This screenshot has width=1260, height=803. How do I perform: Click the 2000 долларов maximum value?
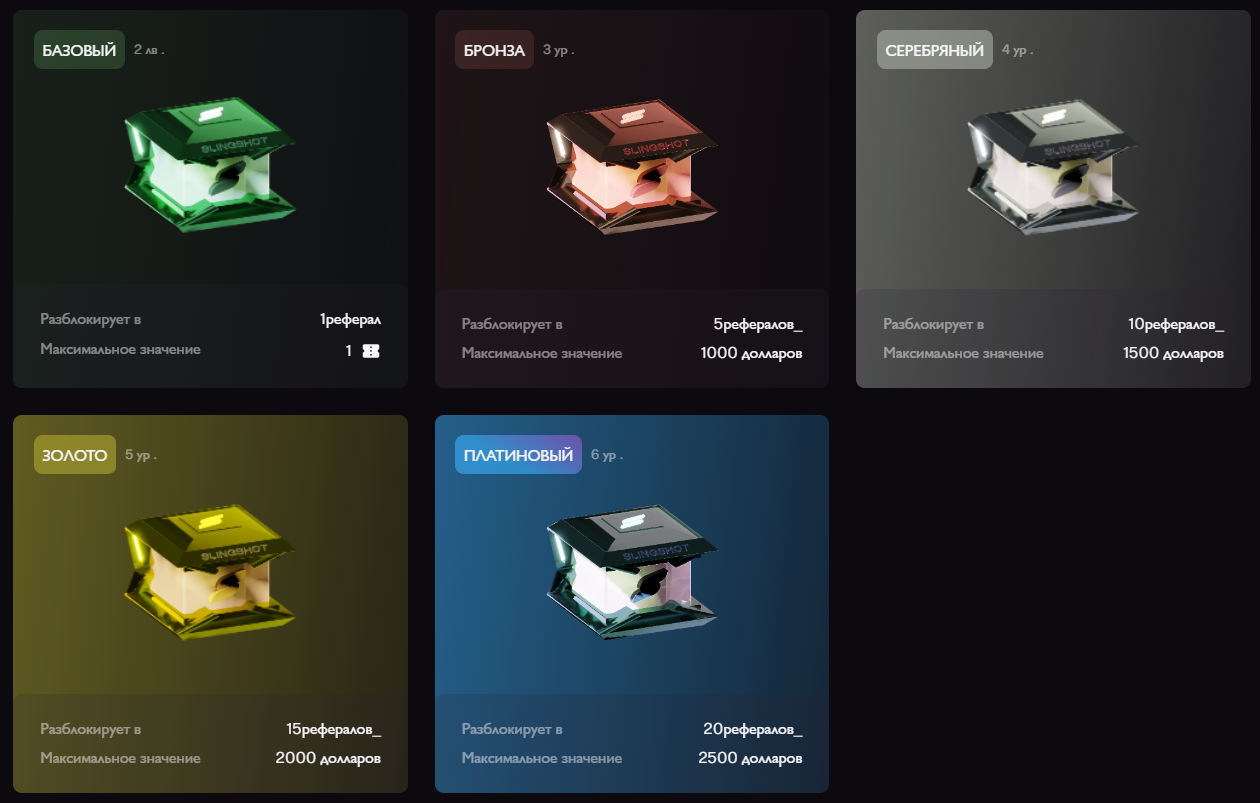coord(328,758)
